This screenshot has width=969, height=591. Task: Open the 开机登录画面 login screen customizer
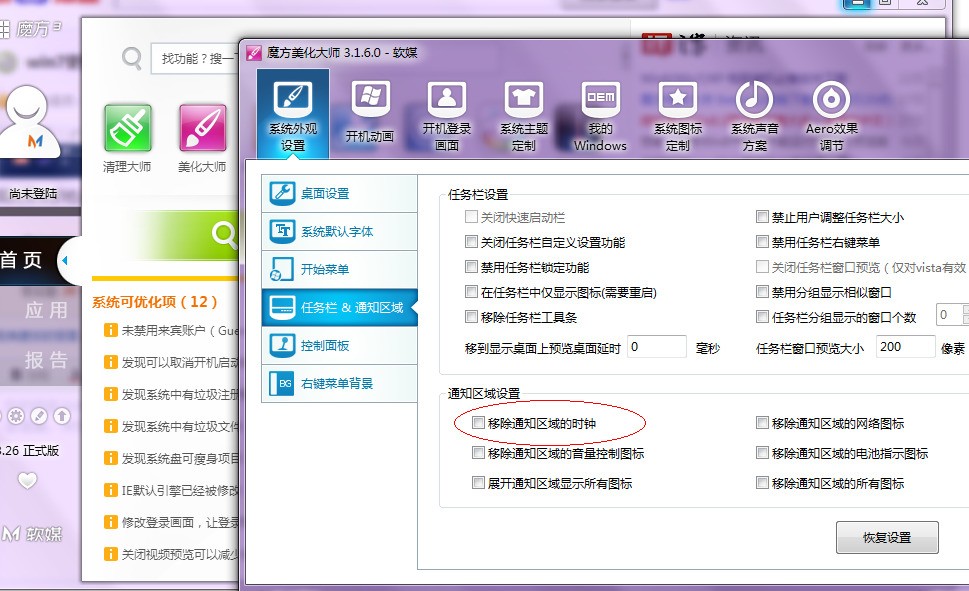click(445, 113)
